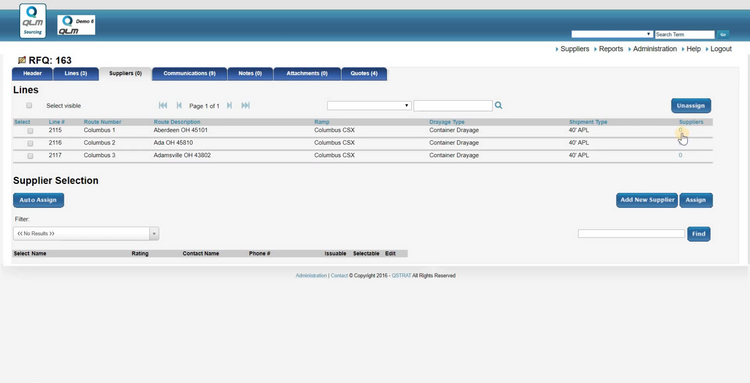Click the supplier Find text field
Screen dimensions: 750x383
pos(631,233)
